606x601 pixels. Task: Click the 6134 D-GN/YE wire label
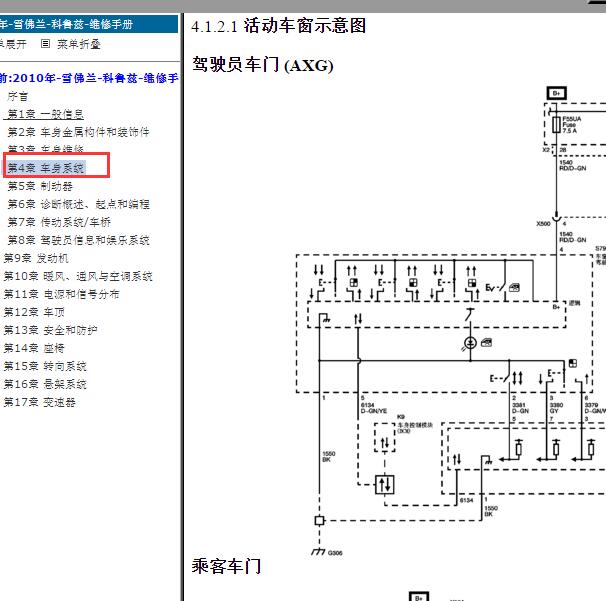[373, 408]
